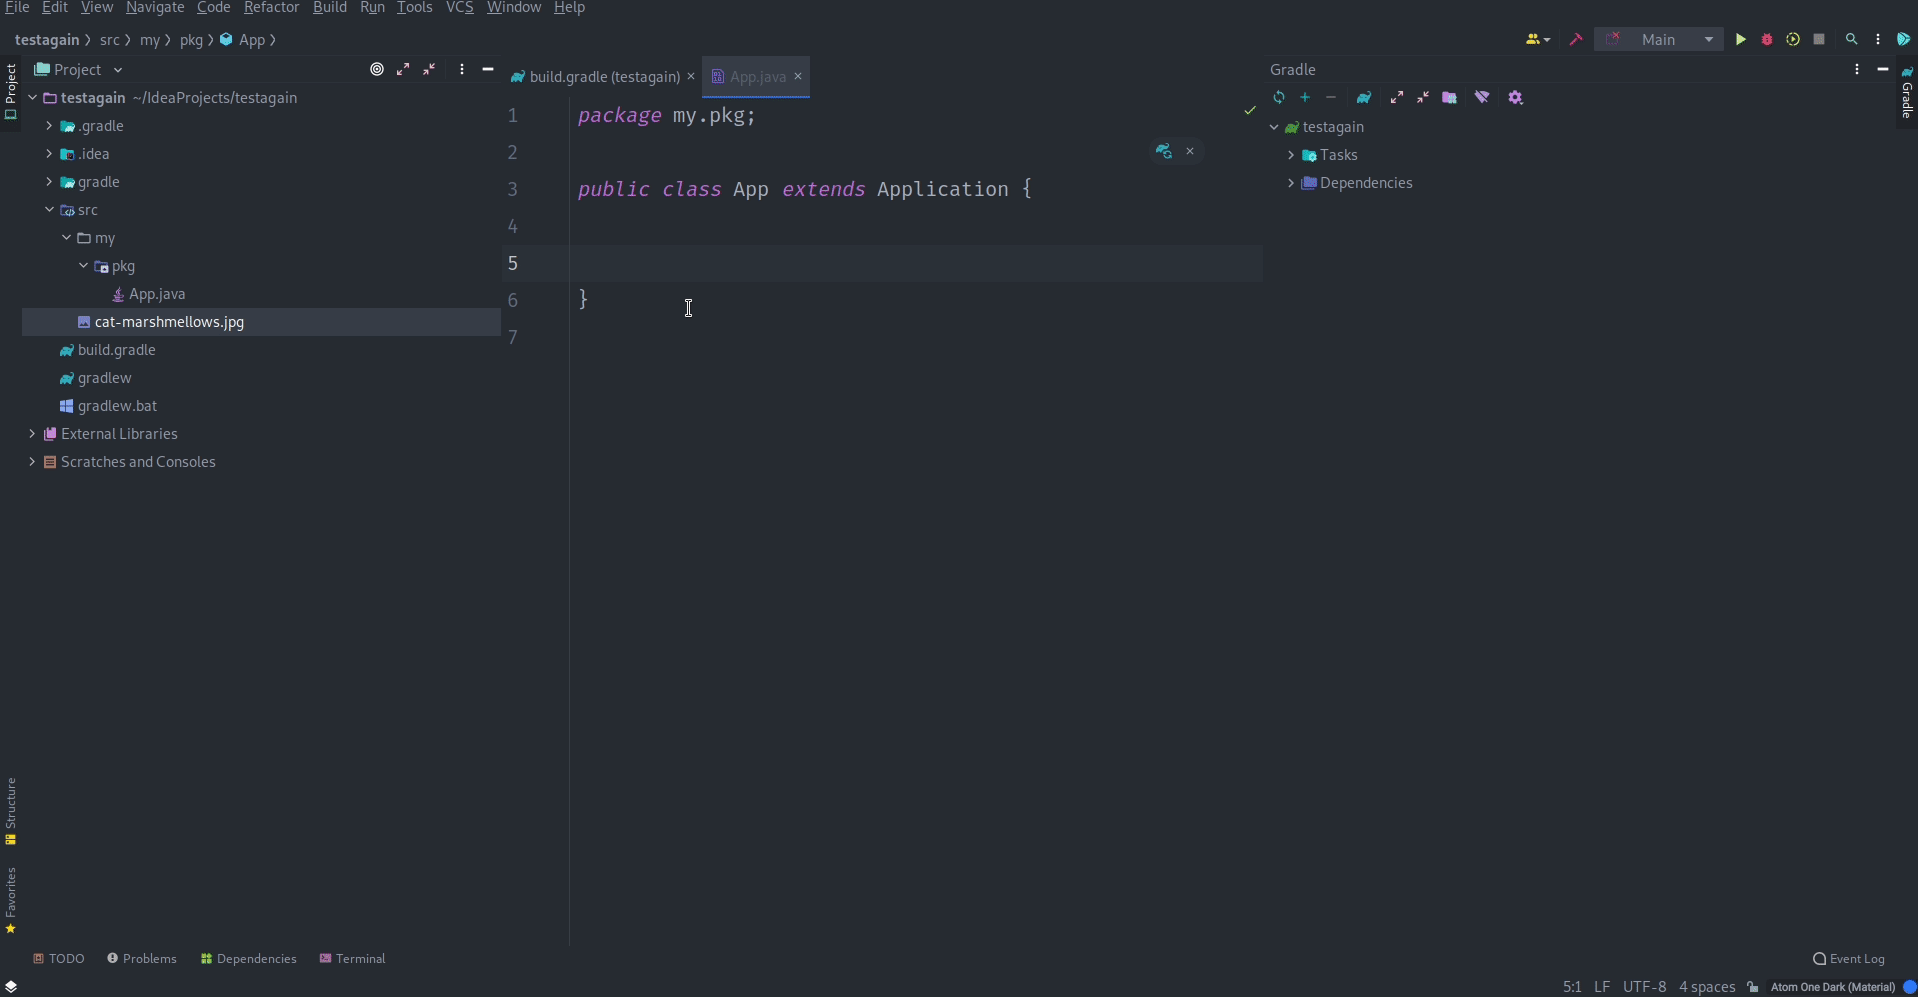1918x997 pixels.
Task: Open Project panel options menu
Action: click(x=461, y=69)
